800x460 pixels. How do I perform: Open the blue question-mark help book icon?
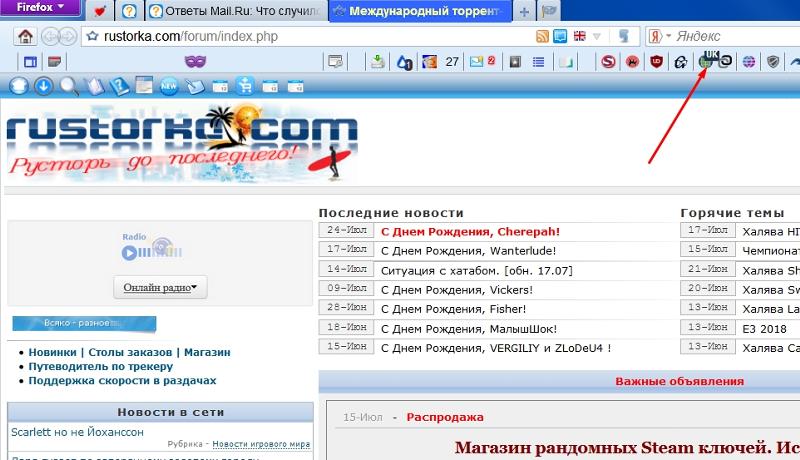click(x=118, y=86)
